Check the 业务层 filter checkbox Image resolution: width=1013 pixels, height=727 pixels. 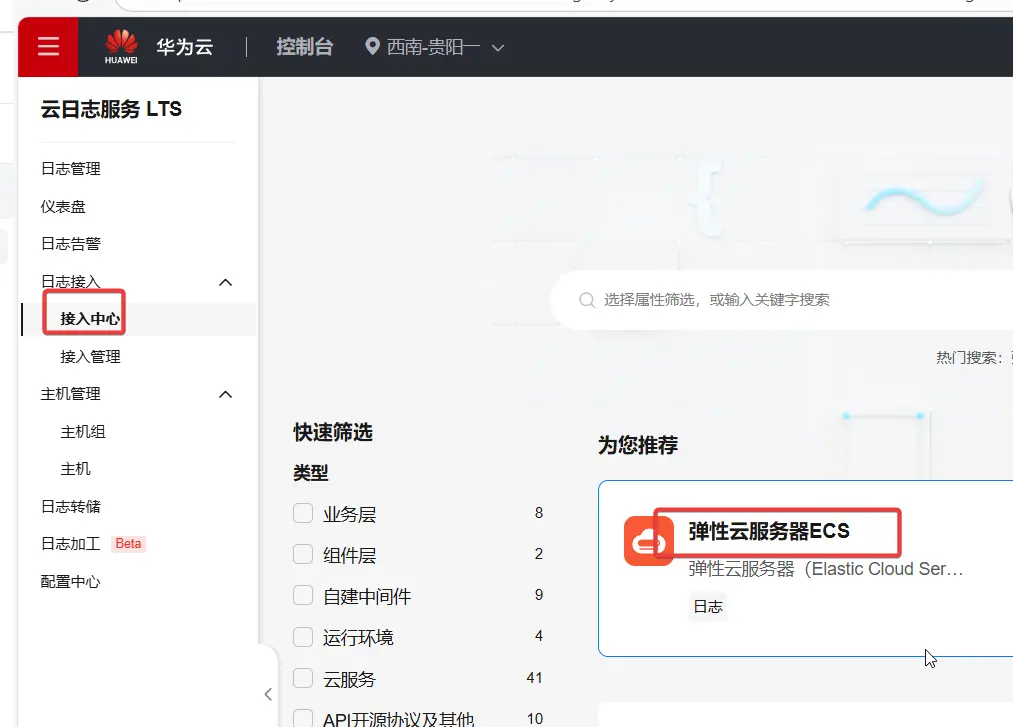[x=303, y=514]
